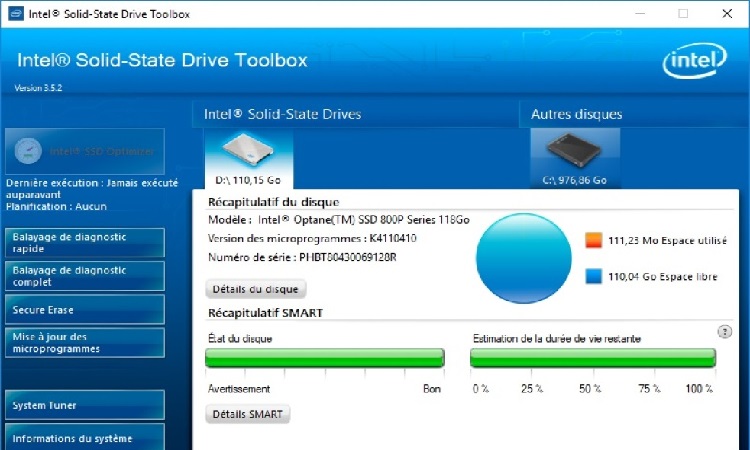Screen dimensions: 750x450
Task: Click the Bon label under health bar
Action: coord(431,389)
